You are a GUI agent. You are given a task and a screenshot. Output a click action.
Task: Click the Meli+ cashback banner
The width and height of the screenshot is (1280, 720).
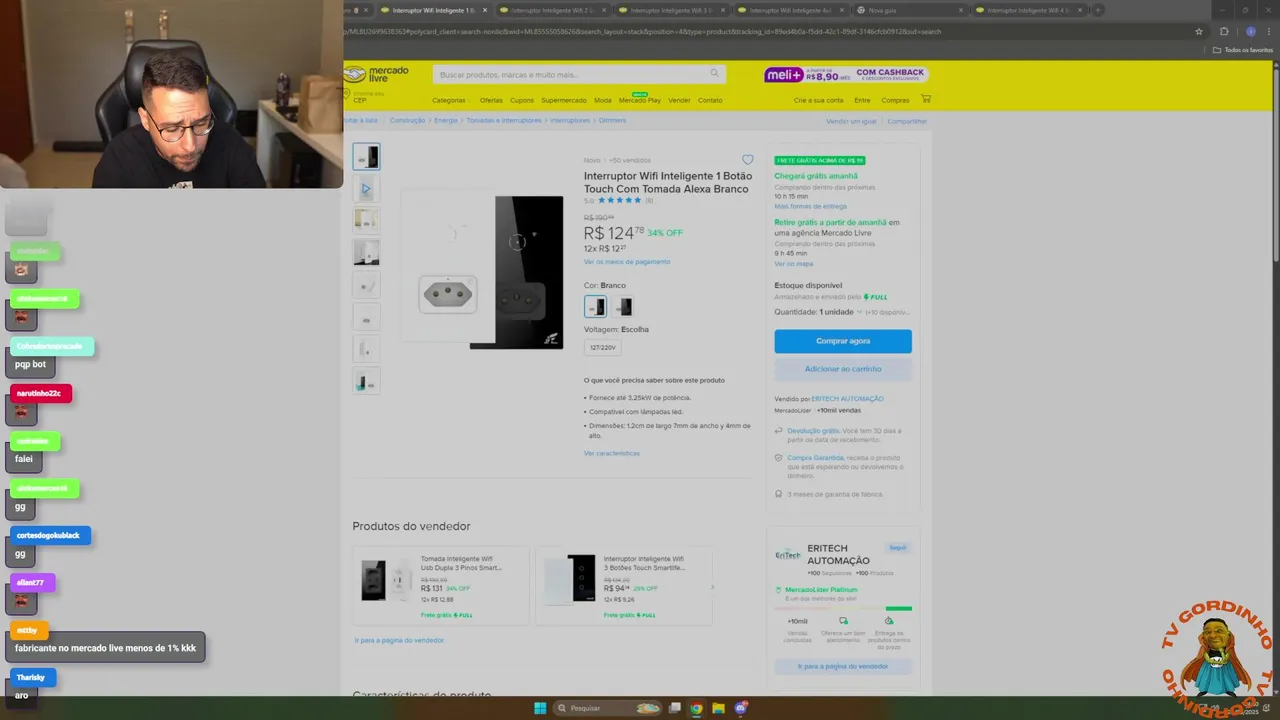click(x=846, y=75)
